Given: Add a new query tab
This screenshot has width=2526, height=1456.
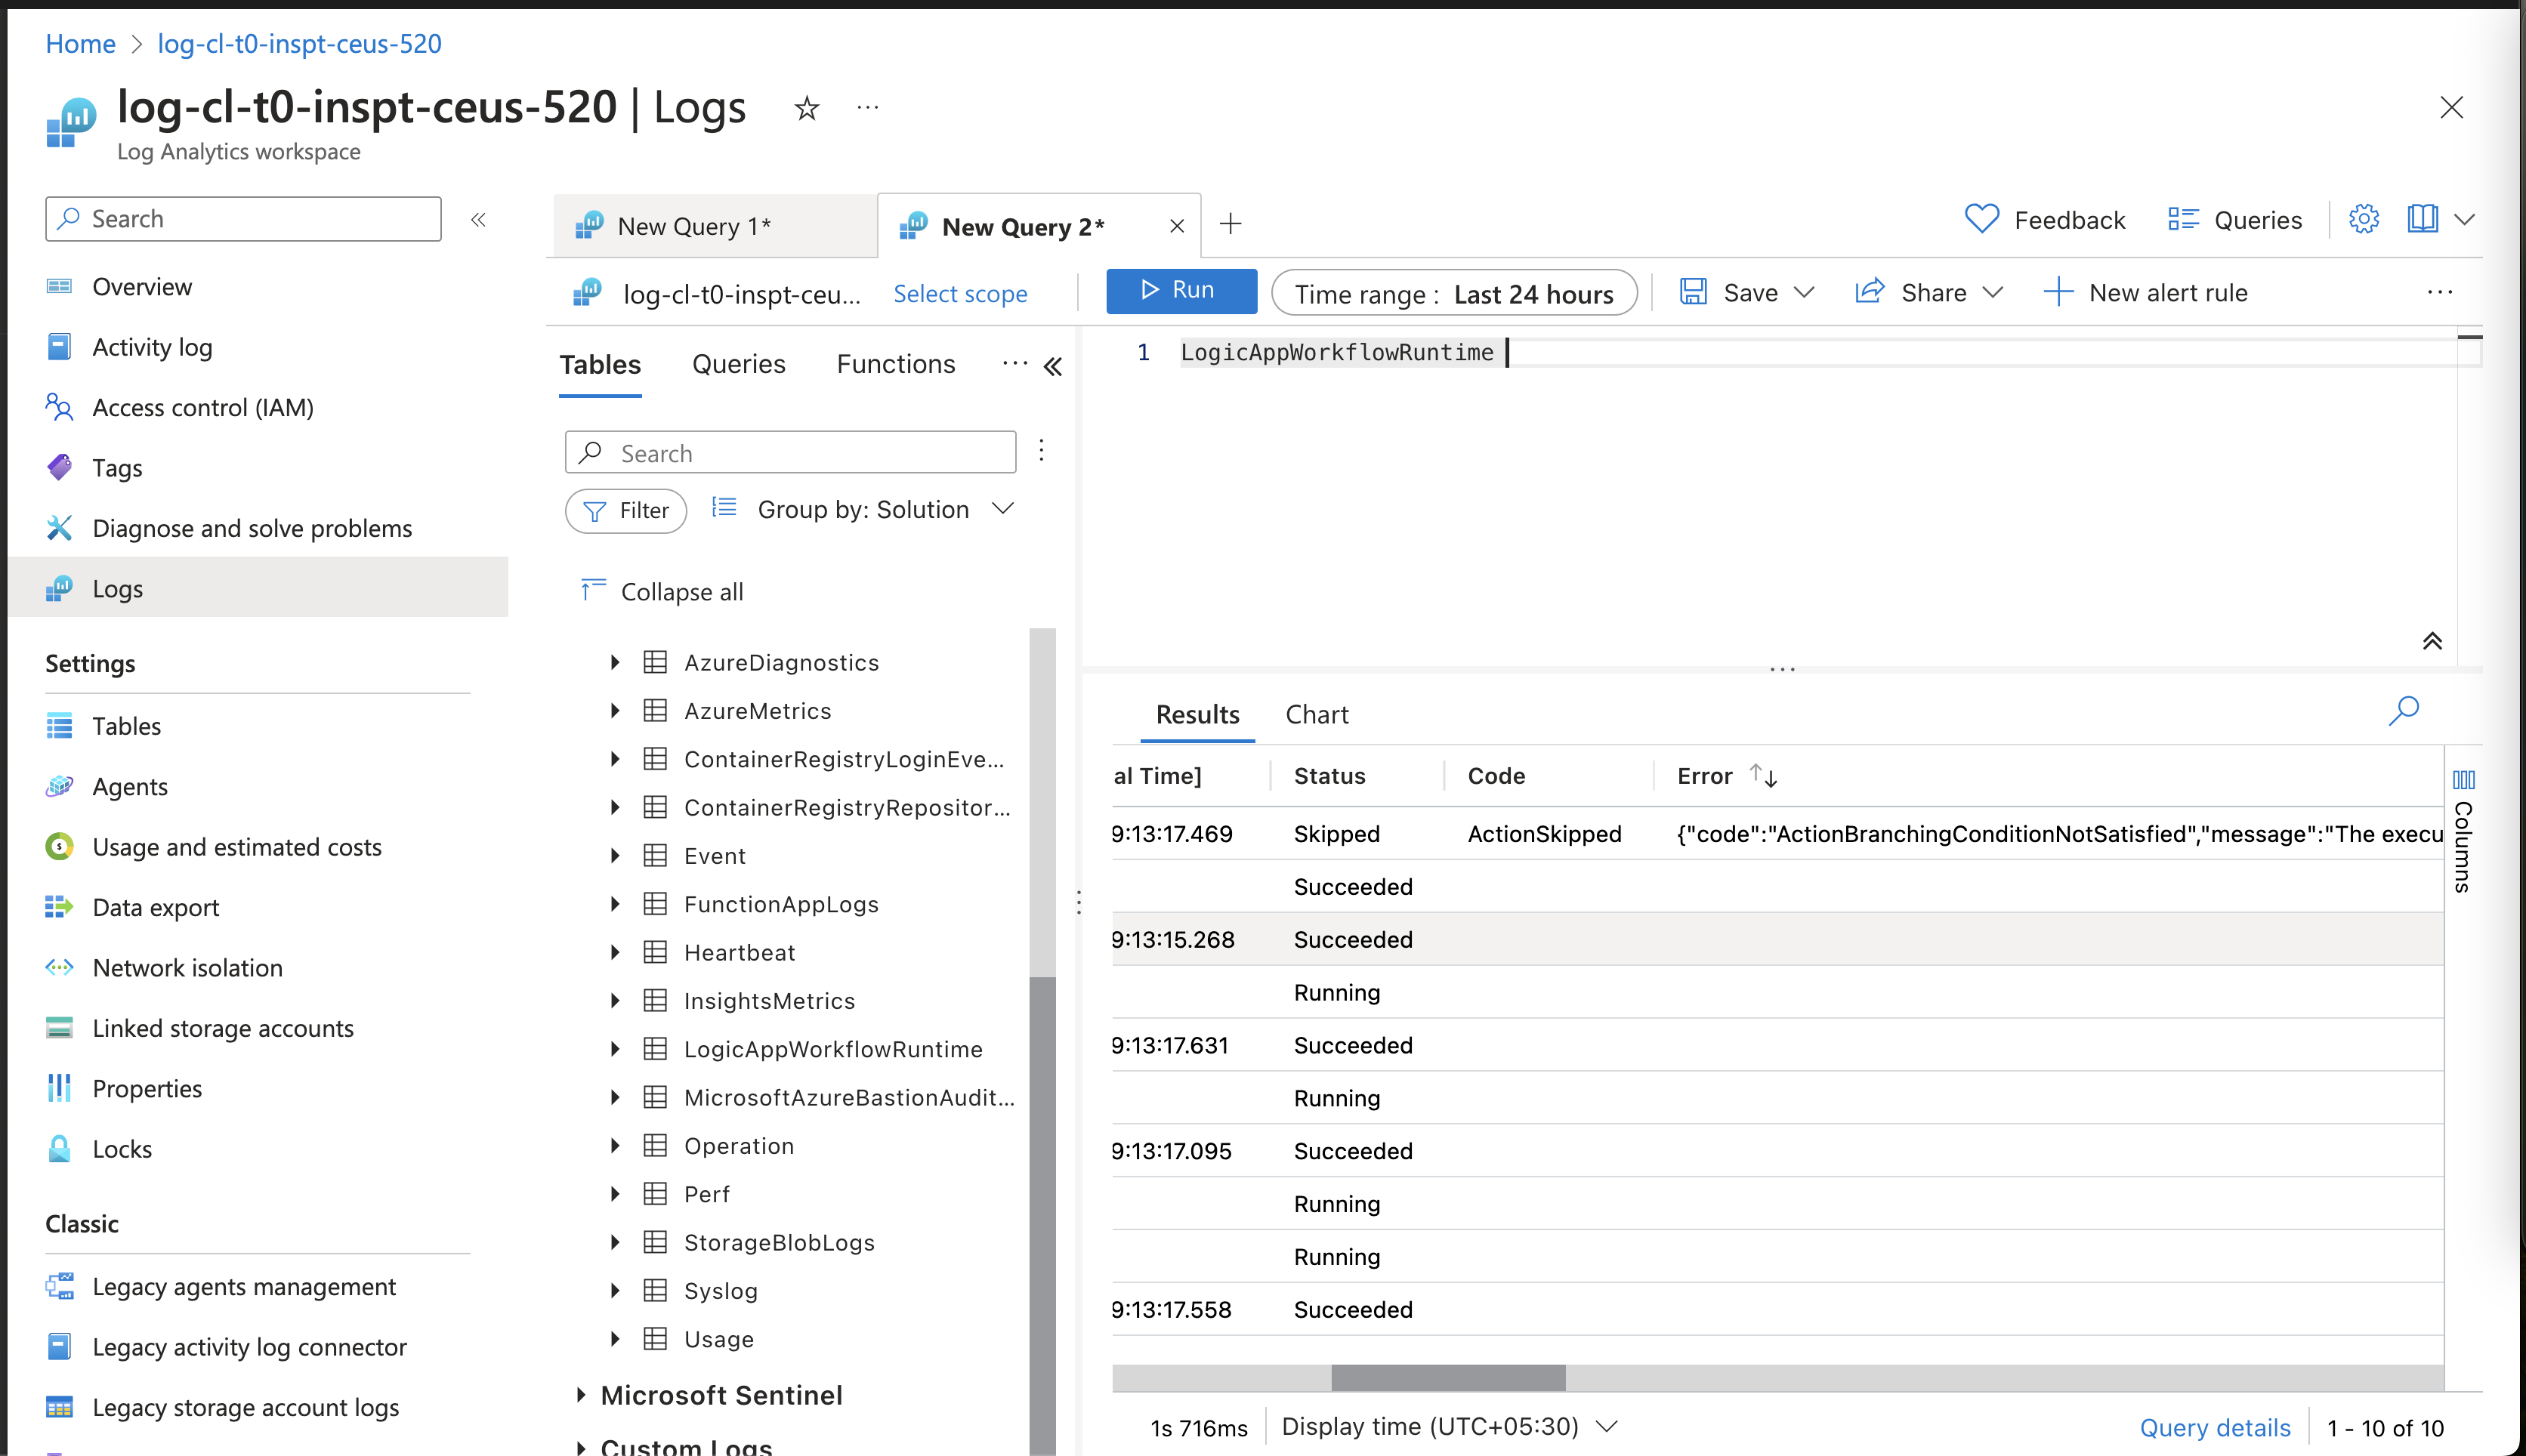Looking at the screenshot, I should tap(1230, 224).
